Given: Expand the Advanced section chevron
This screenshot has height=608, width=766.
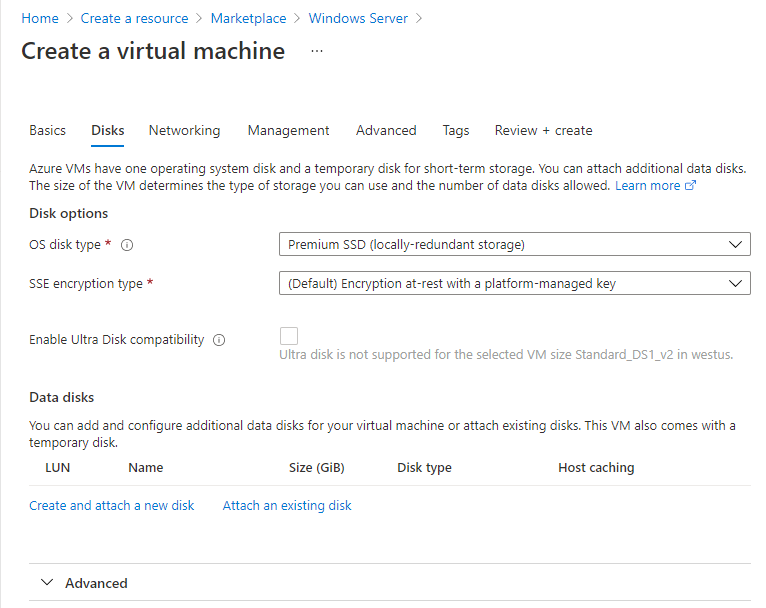Looking at the screenshot, I should pos(47,583).
